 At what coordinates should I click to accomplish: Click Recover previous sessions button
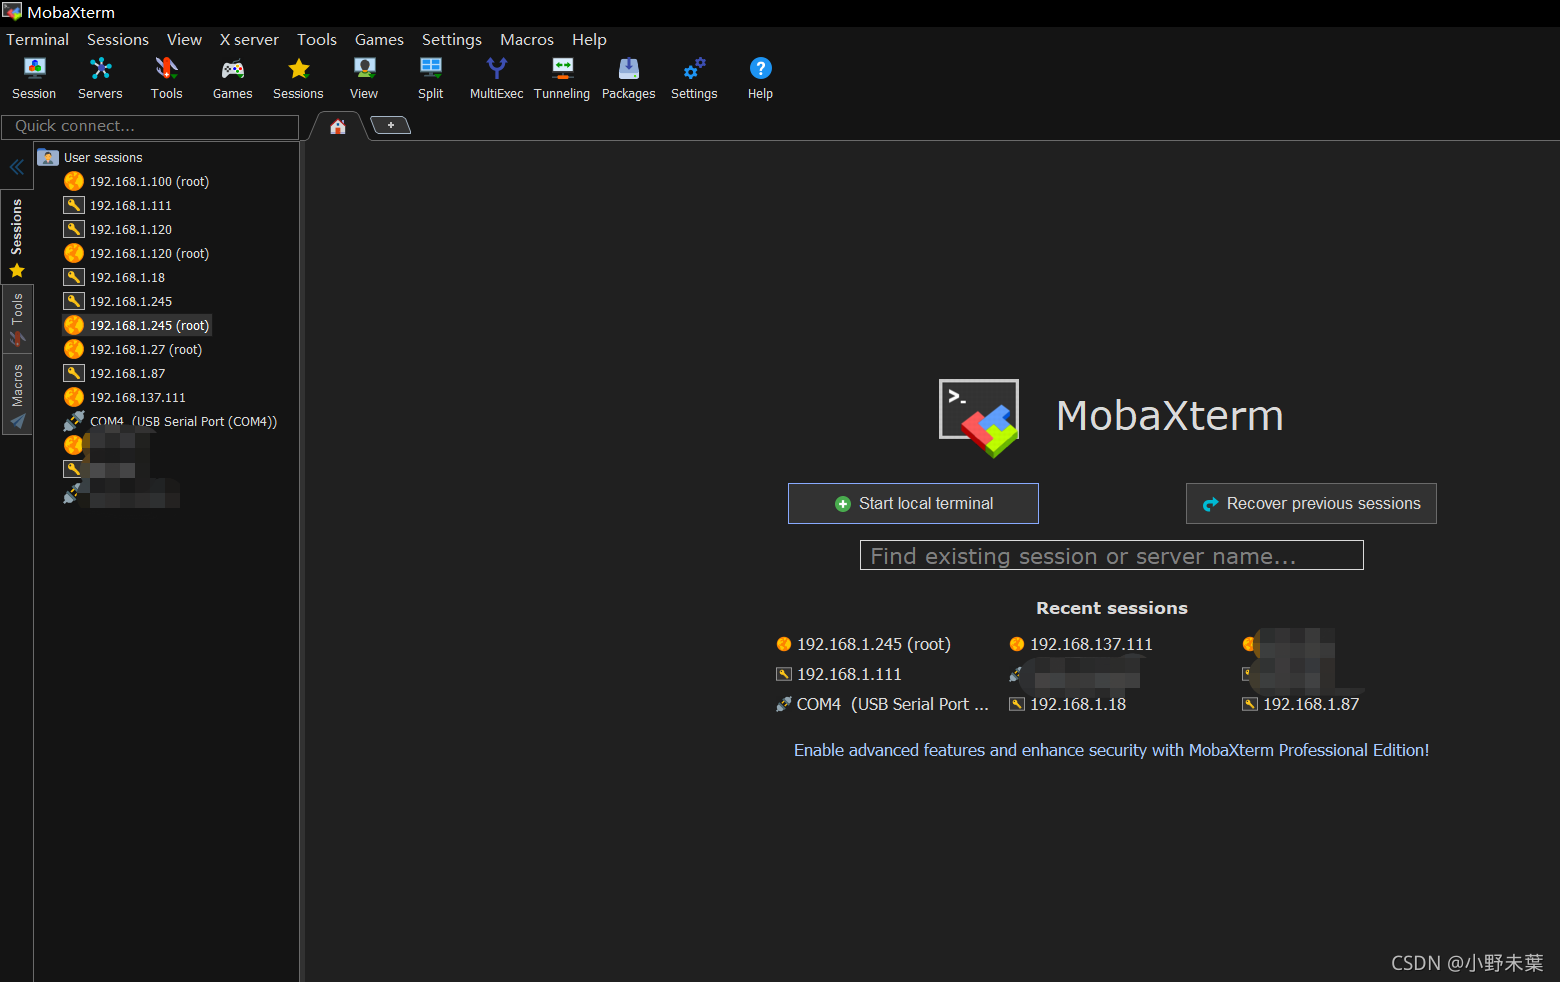pos(1311,503)
